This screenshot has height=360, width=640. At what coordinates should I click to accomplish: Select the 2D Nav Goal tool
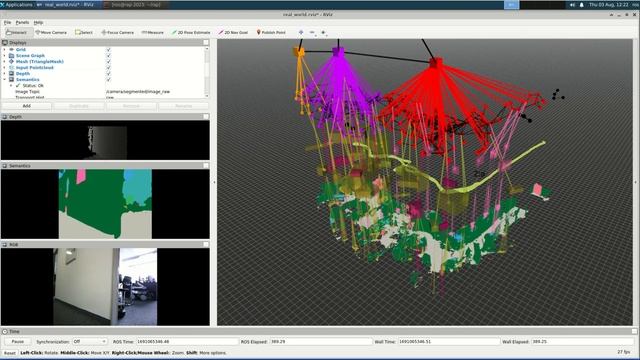click(233, 32)
